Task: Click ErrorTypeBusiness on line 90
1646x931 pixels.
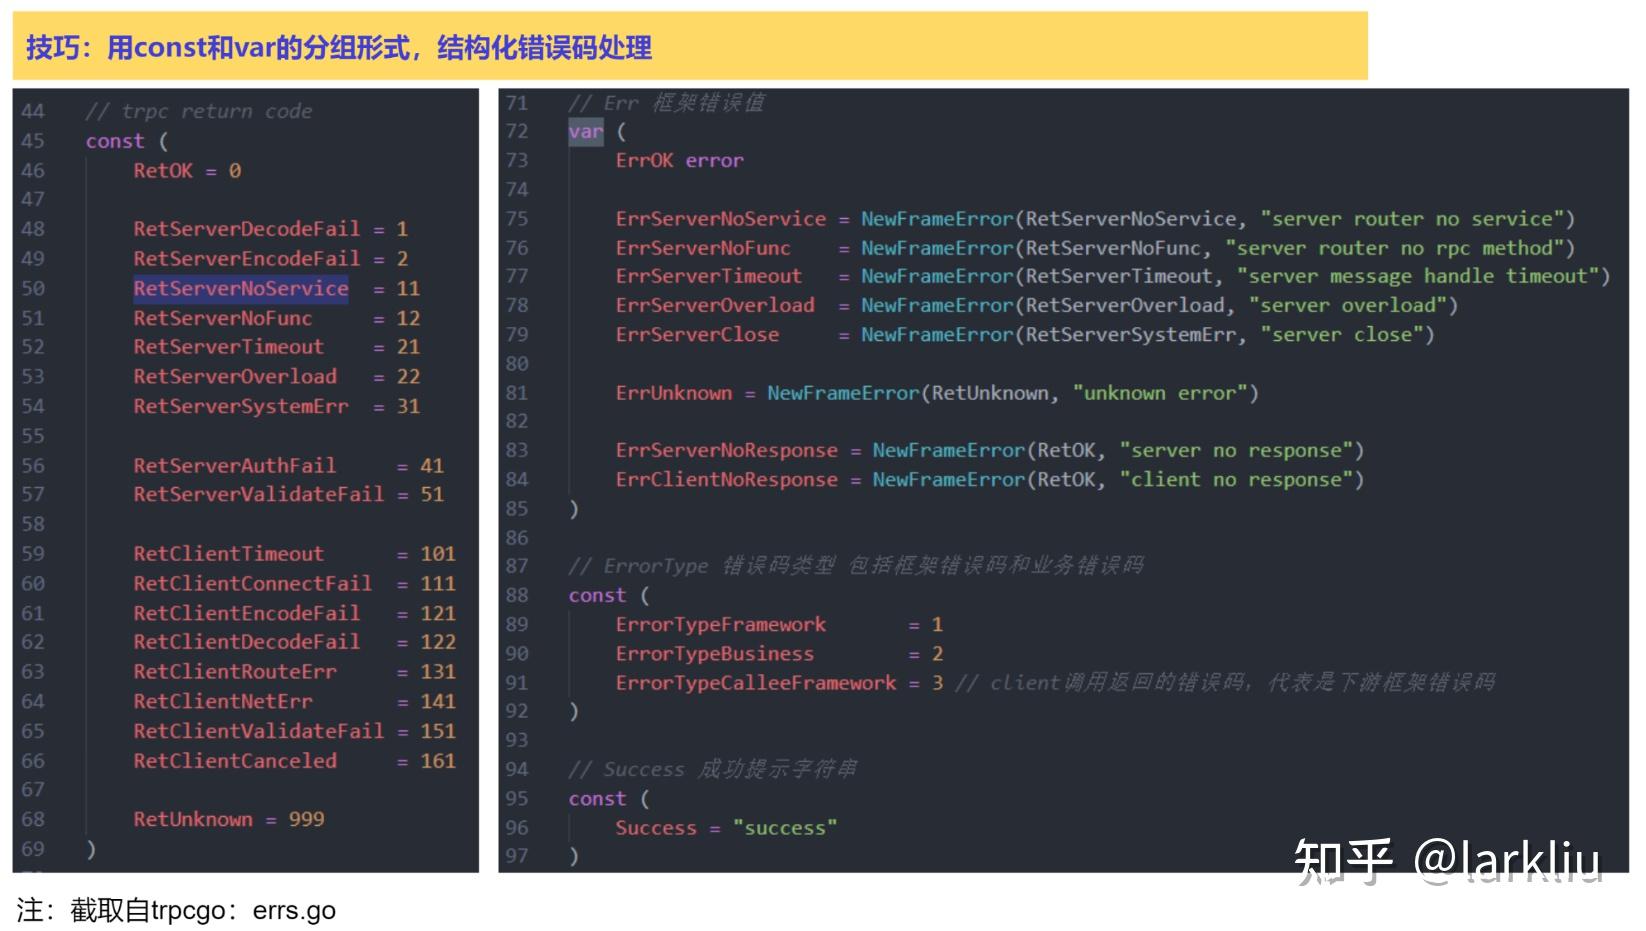Action: [x=715, y=654]
